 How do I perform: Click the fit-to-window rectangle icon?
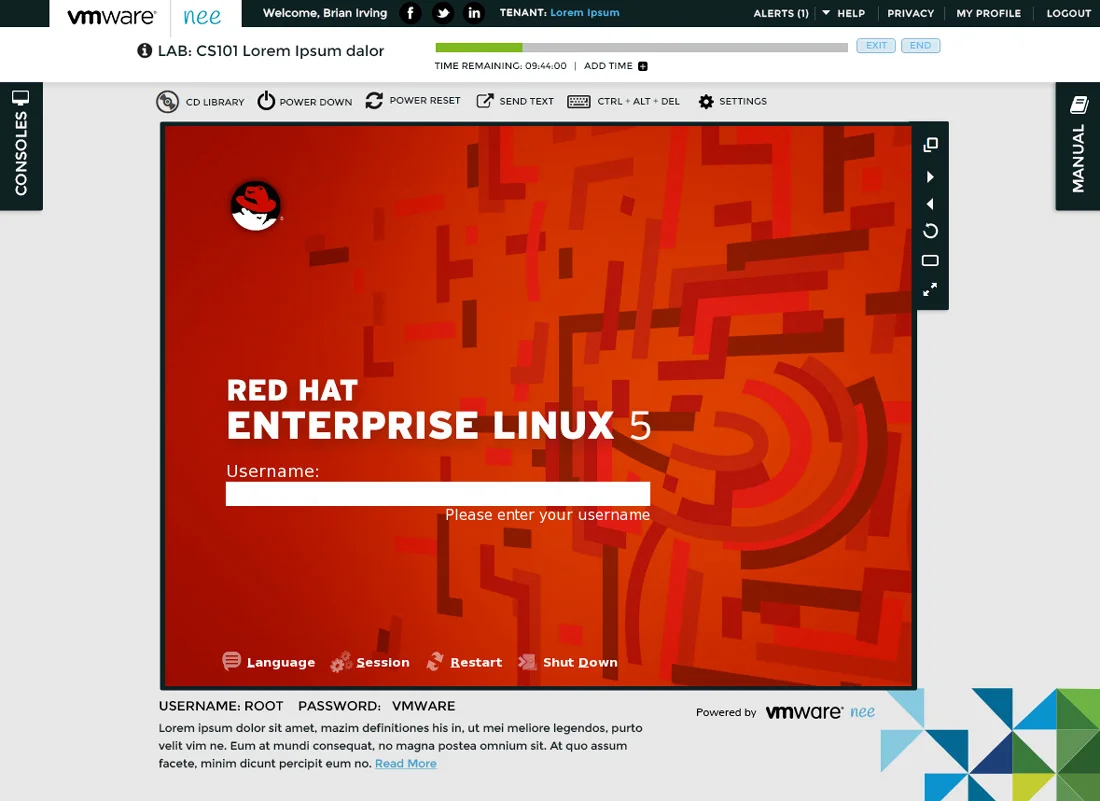[930, 261]
